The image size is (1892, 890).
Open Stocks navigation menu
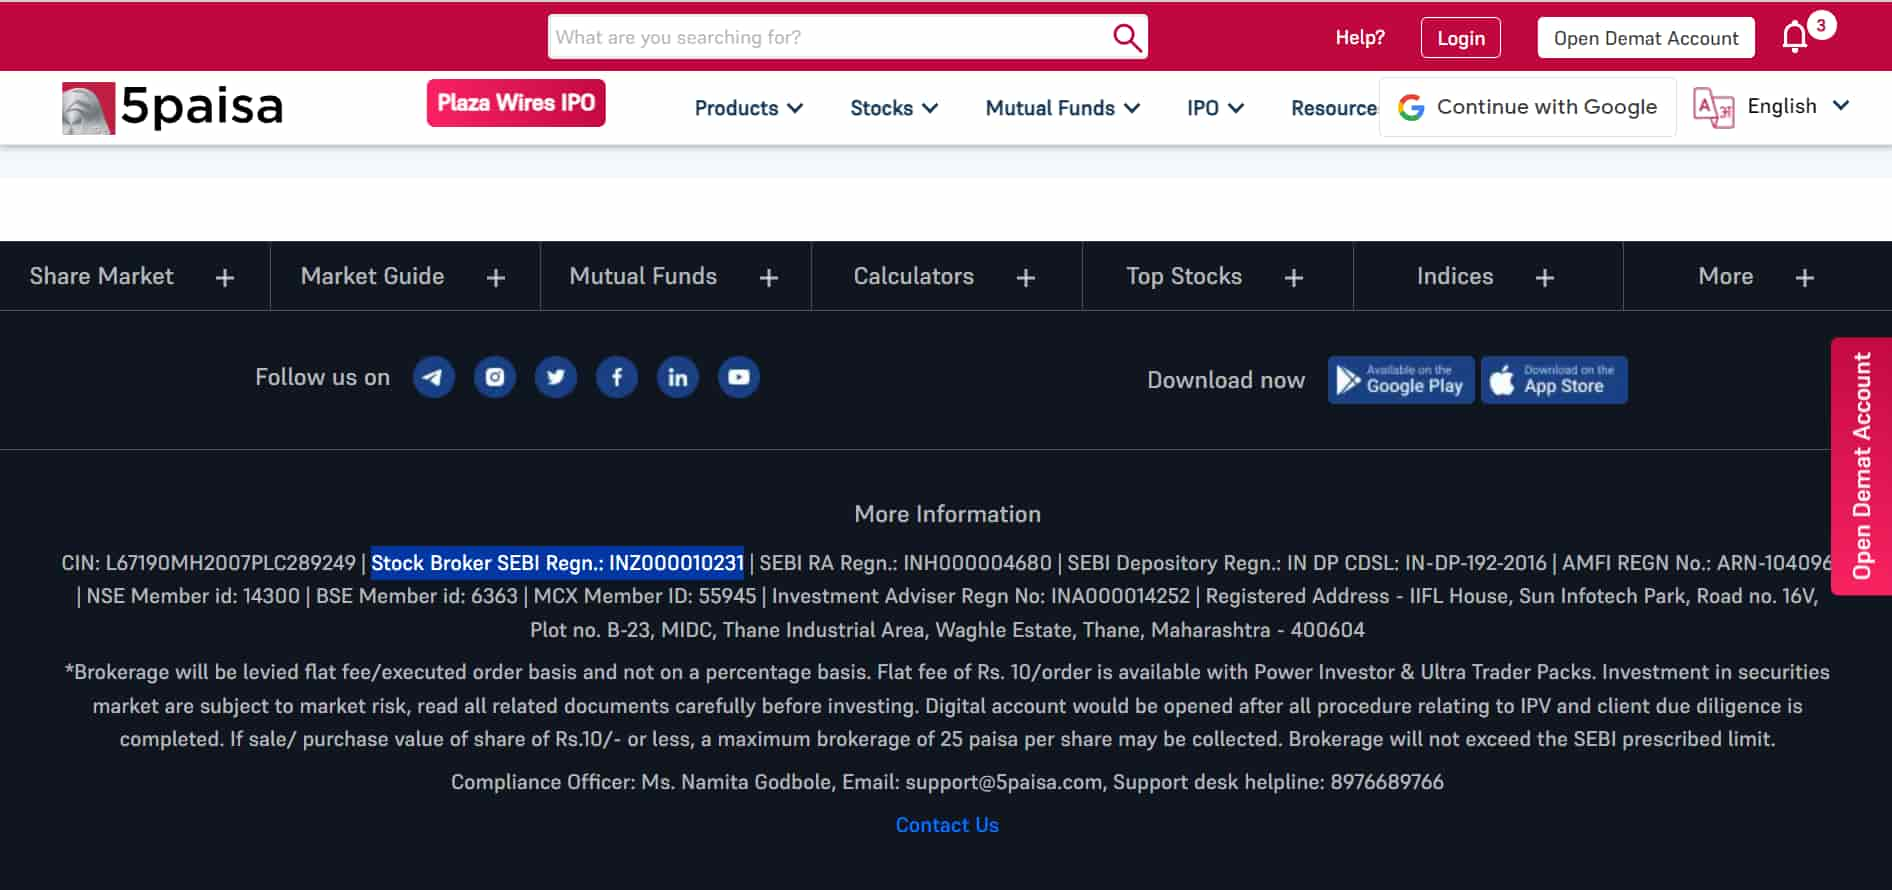point(893,108)
